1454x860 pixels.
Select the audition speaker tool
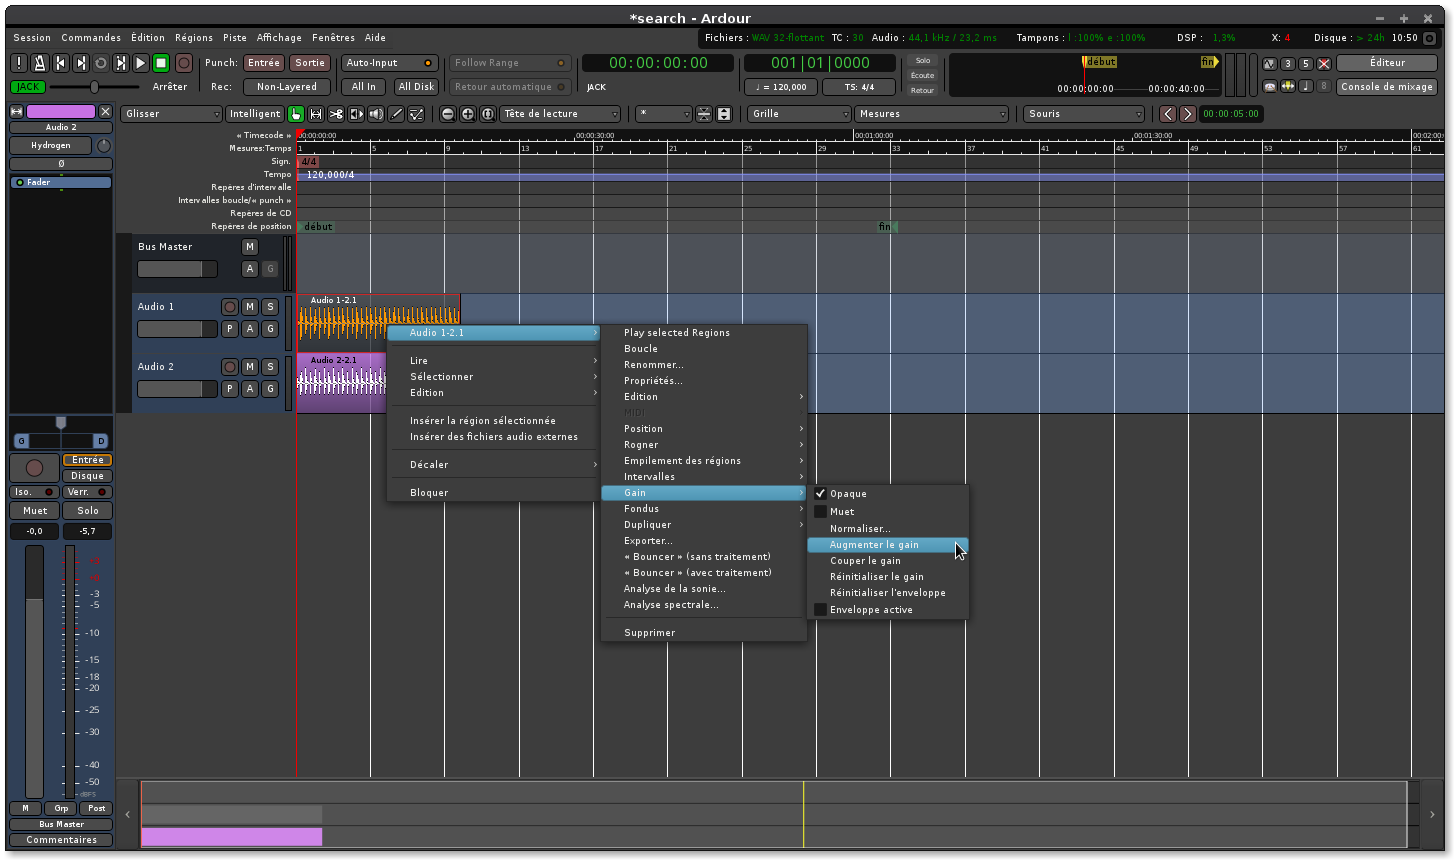376,114
